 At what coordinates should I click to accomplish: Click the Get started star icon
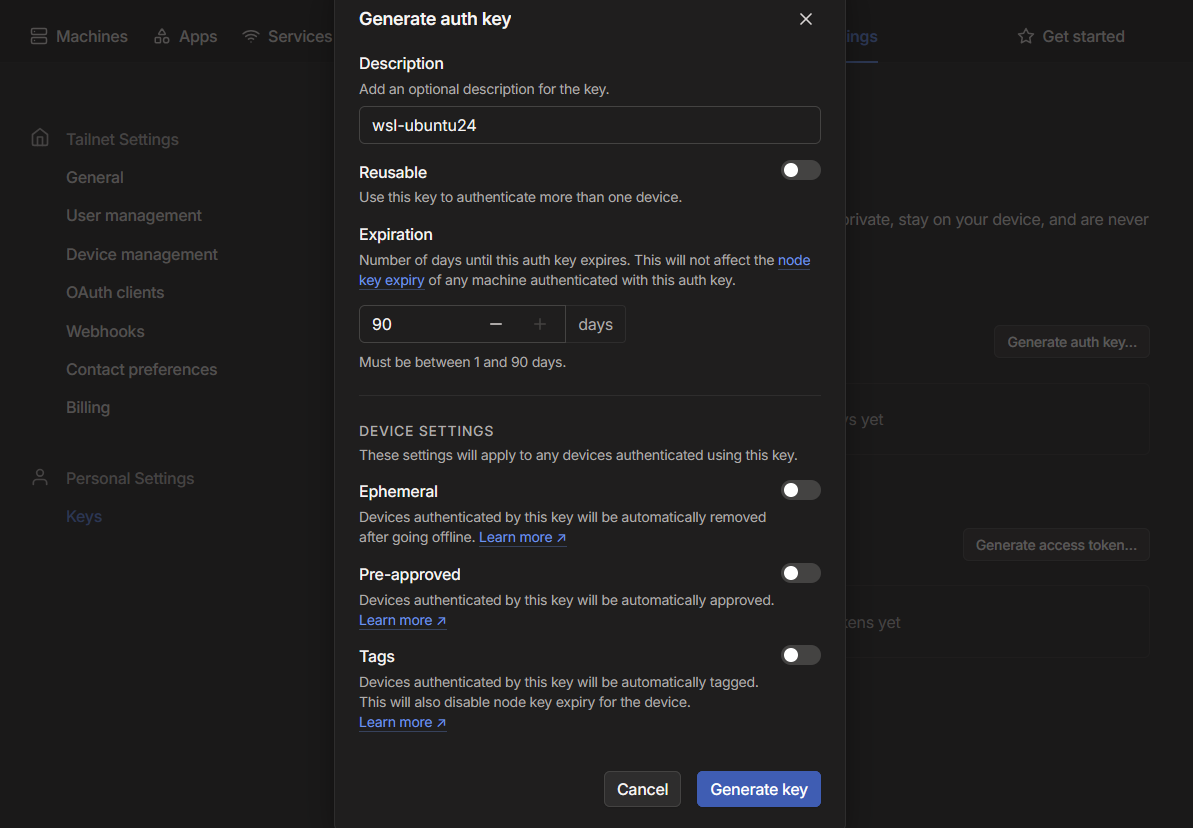point(1026,36)
